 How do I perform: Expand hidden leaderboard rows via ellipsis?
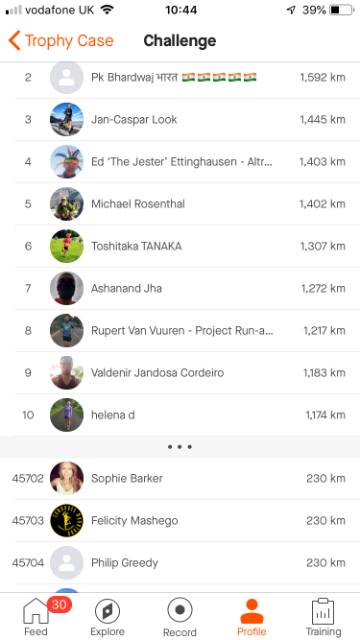tap(180, 447)
